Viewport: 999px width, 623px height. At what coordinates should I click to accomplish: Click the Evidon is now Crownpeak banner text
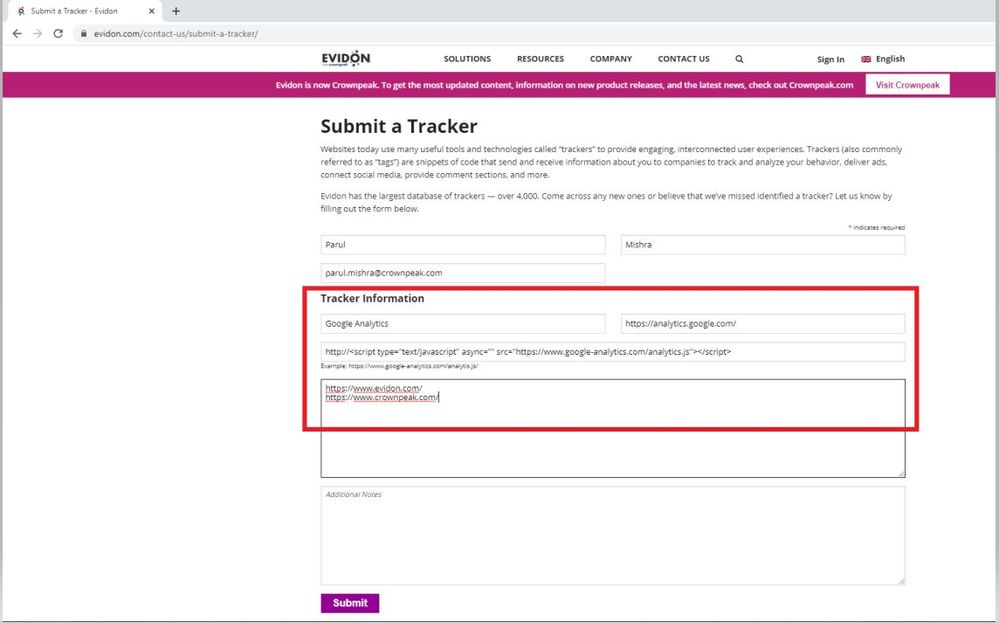point(564,85)
